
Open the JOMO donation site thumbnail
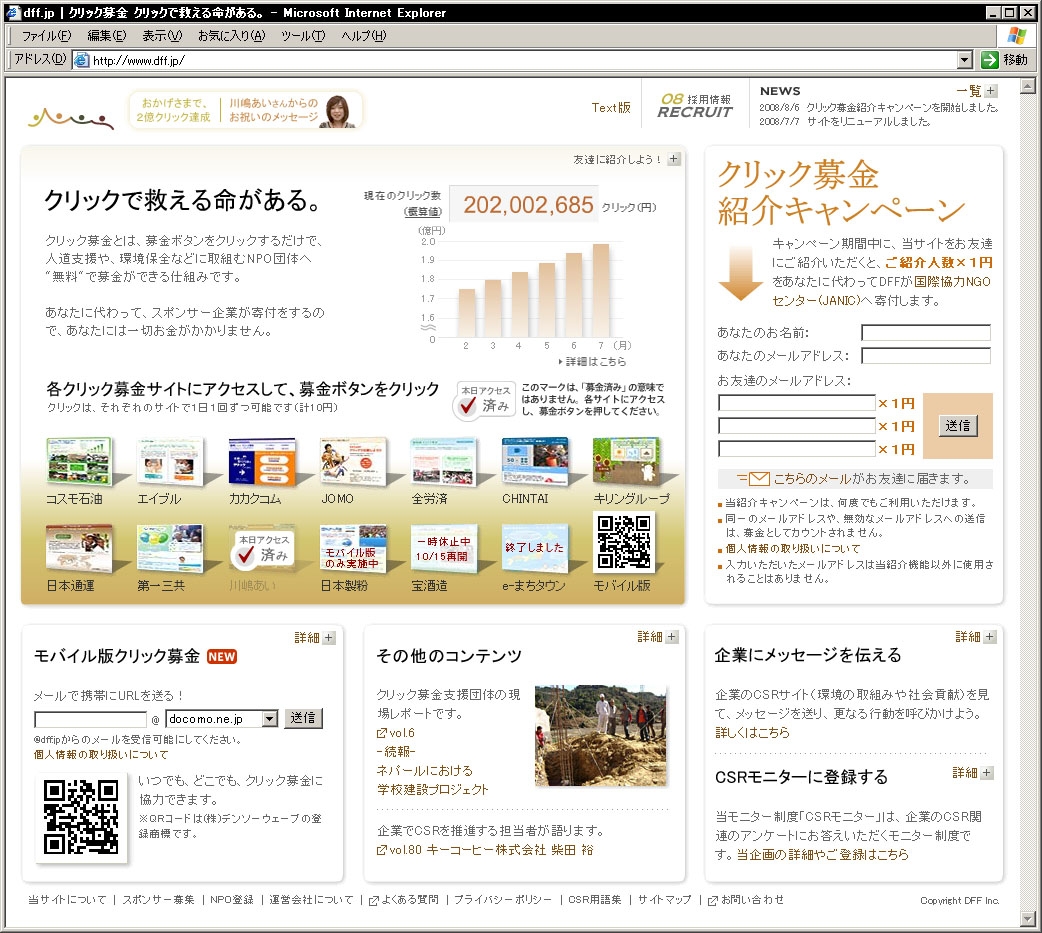[353, 461]
